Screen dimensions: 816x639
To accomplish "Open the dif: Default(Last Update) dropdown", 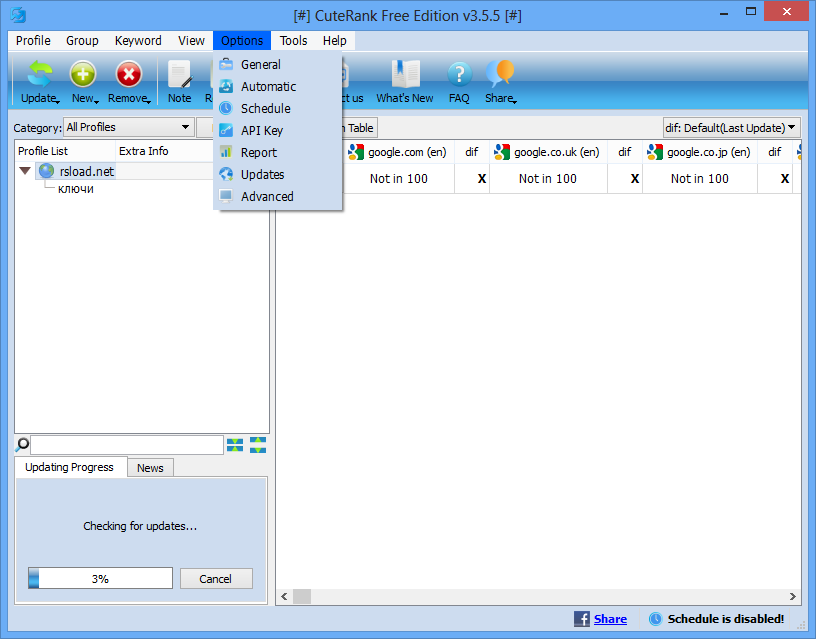I will tap(731, 128).
